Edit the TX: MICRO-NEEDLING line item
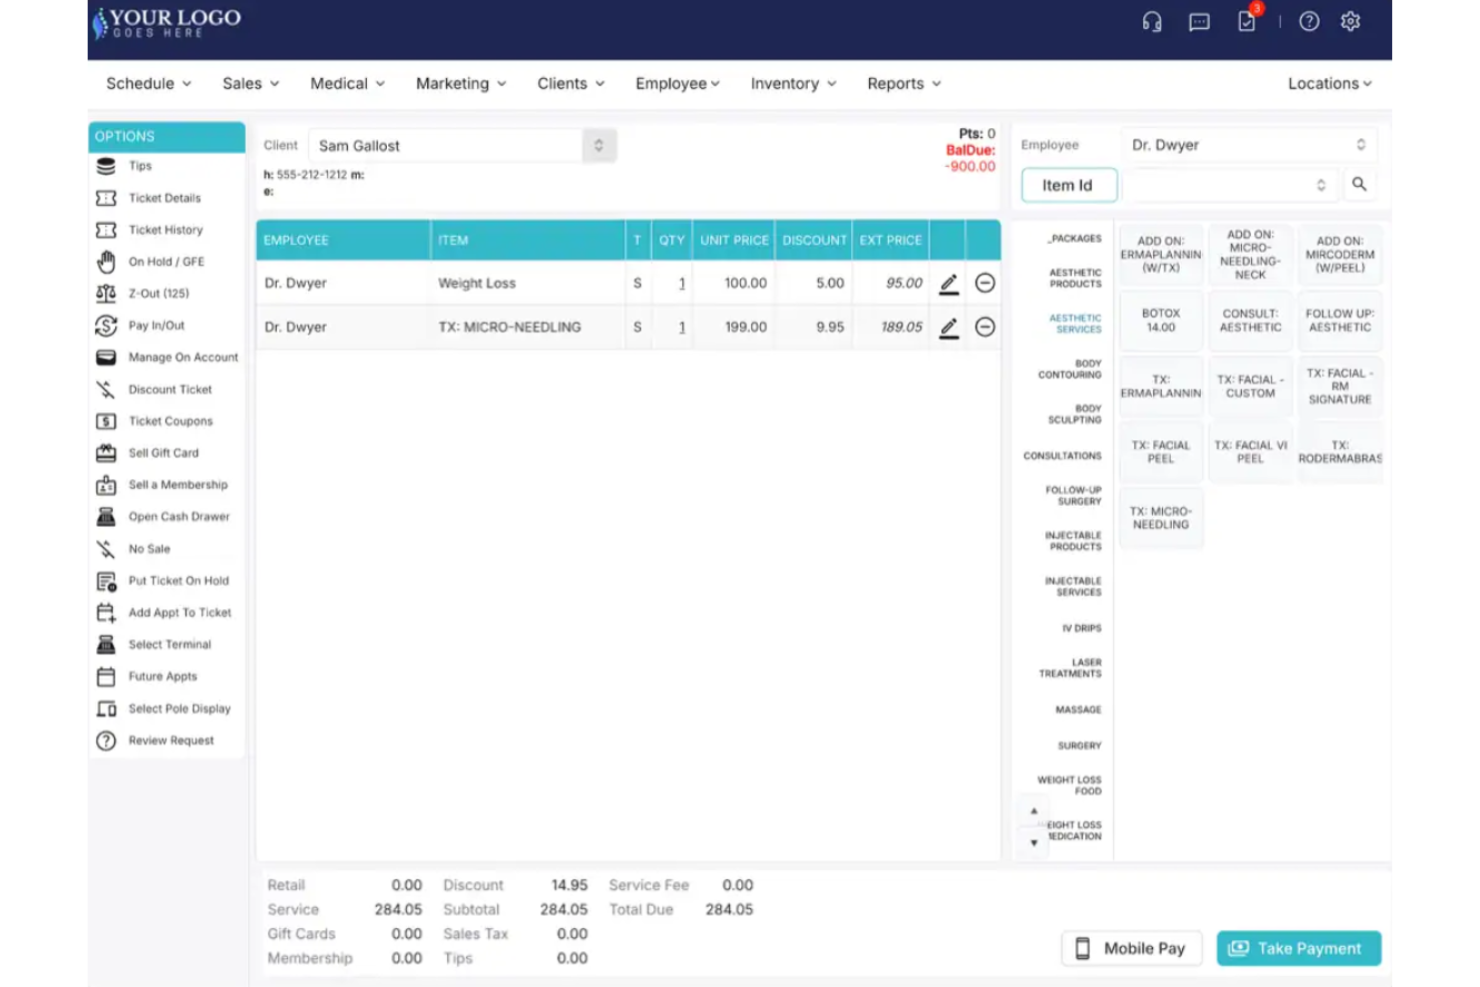This screenshot has width=1480, height=987. (x=949, y=328)
